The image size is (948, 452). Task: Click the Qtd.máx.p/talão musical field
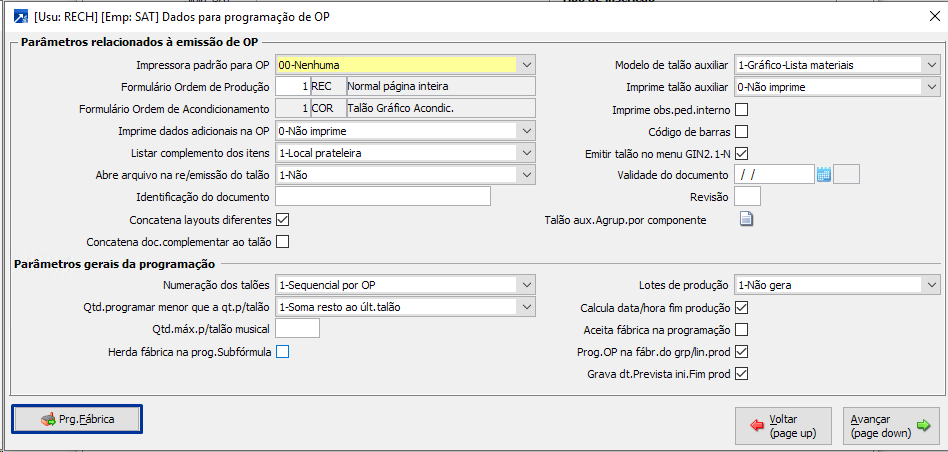(297, 329)
